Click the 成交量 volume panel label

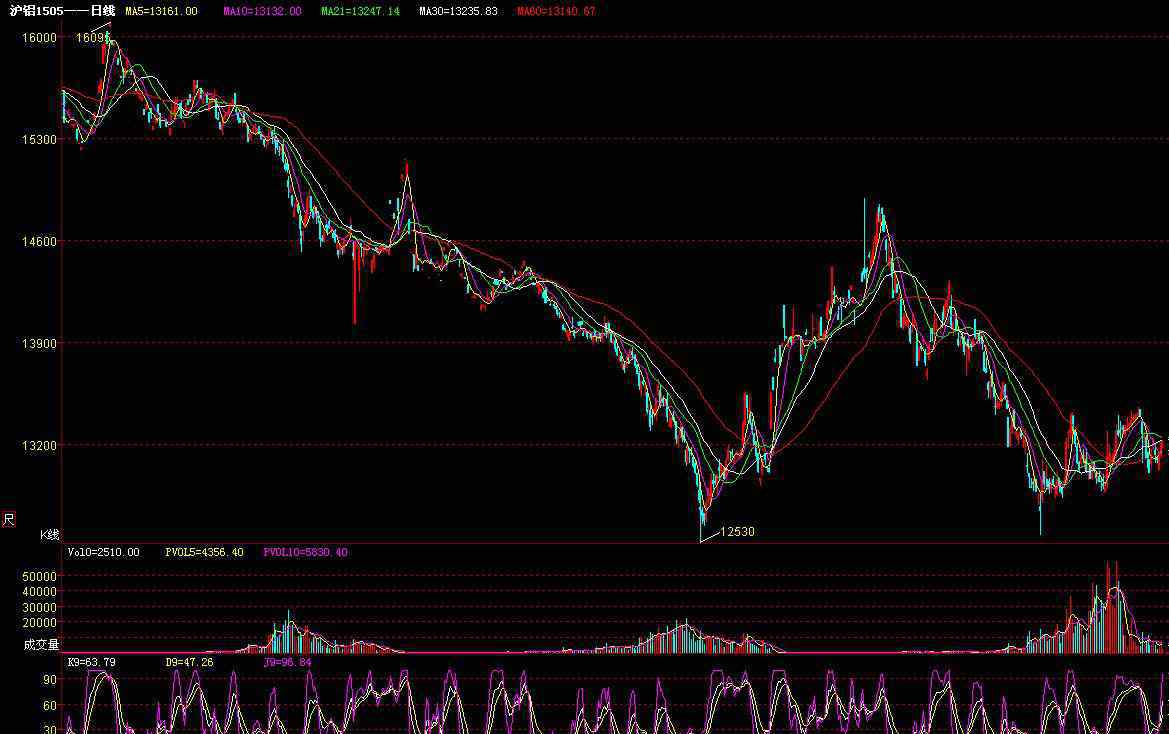click(41, 645)
